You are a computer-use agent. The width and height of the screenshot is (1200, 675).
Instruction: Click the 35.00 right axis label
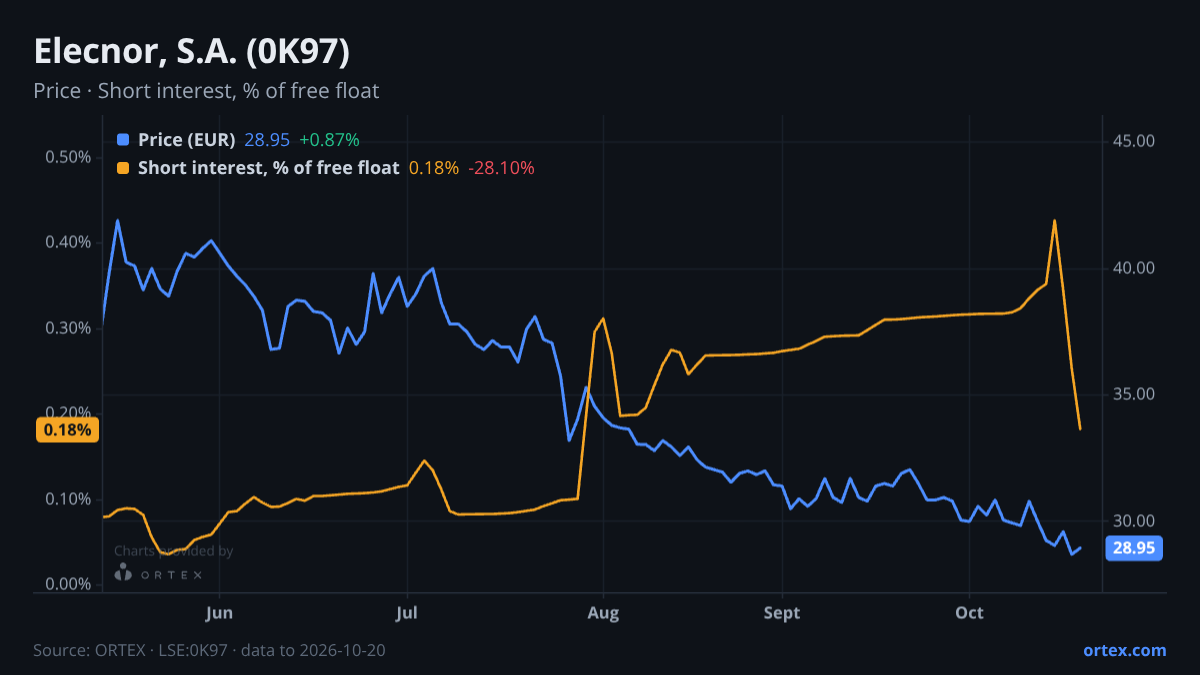point(1133,394)
